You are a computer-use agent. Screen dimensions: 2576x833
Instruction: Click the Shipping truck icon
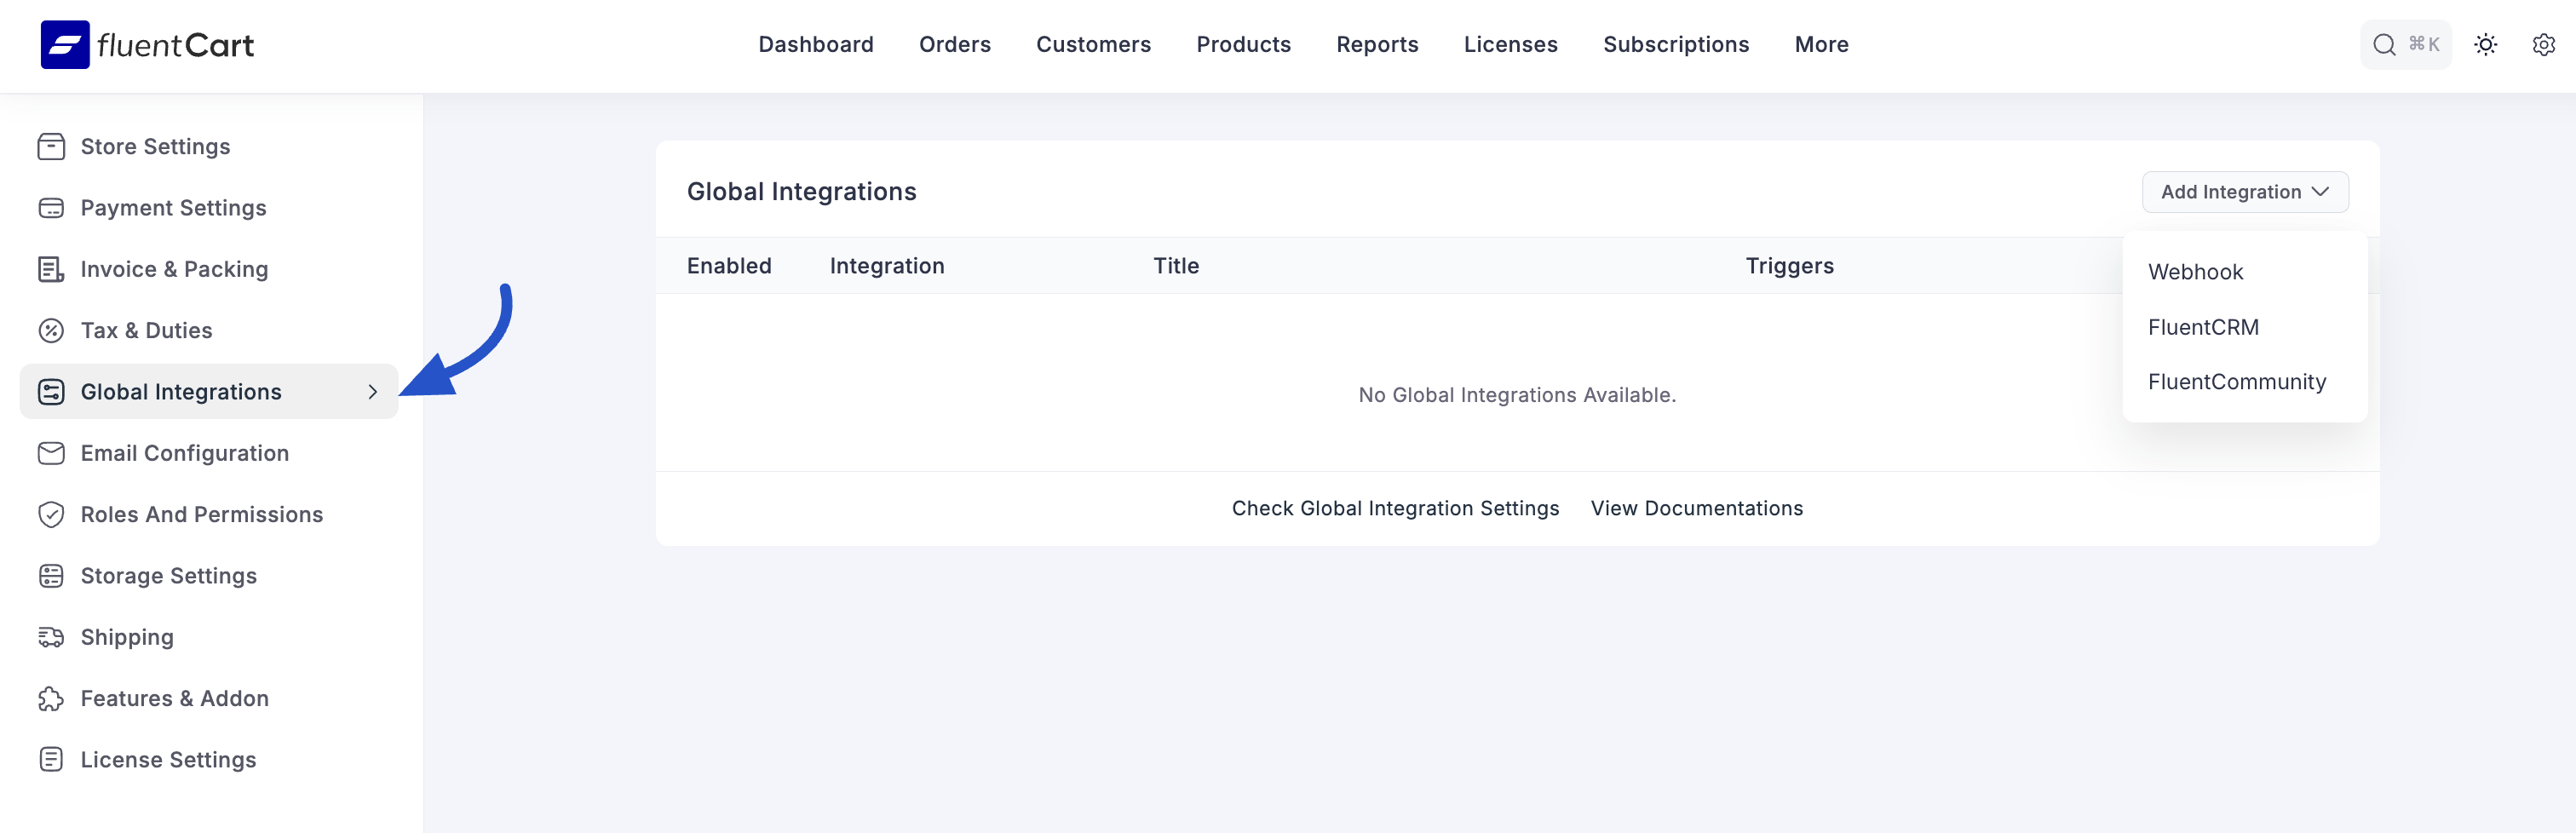click(51, 637)
